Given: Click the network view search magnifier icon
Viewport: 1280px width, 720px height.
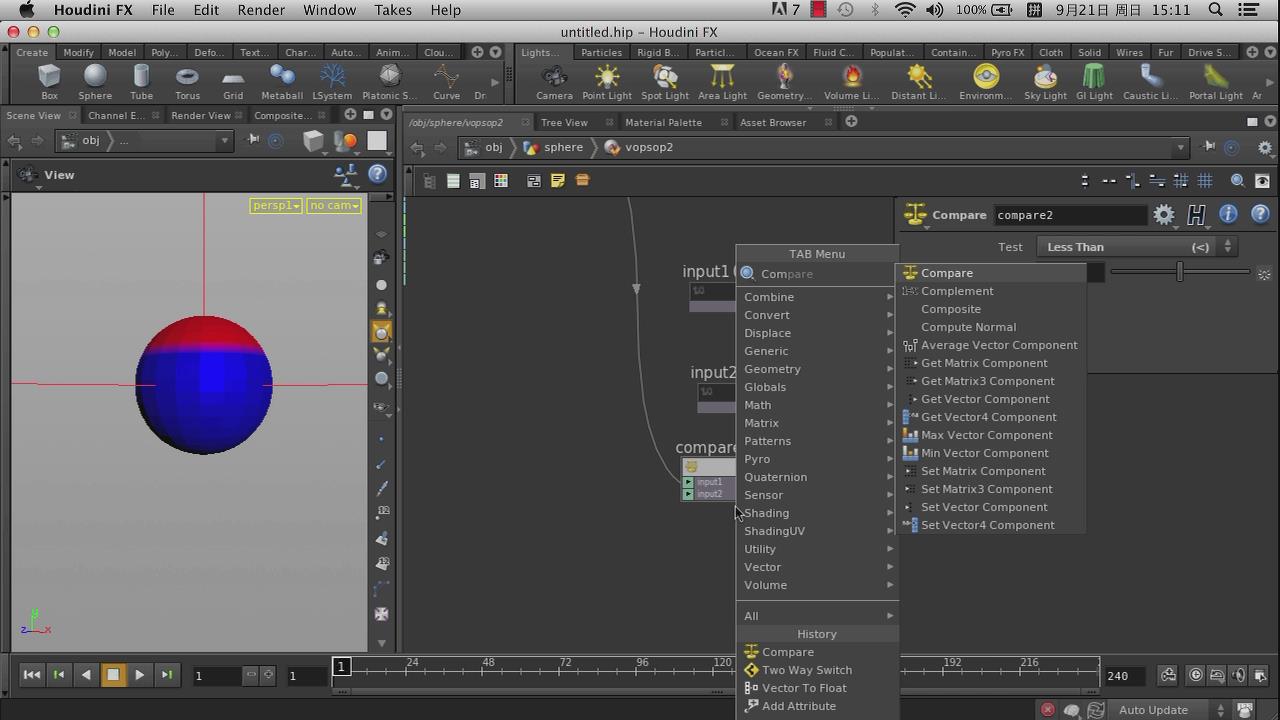Looking at the screenshot, I should [x=1237, y=181].
